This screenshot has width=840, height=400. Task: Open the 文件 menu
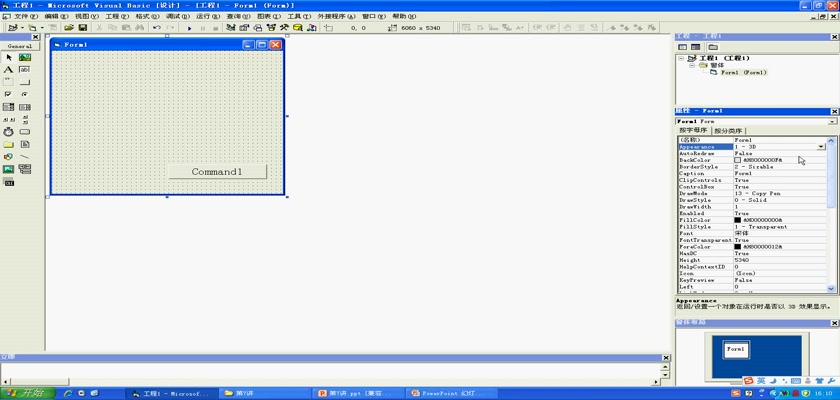24,17
